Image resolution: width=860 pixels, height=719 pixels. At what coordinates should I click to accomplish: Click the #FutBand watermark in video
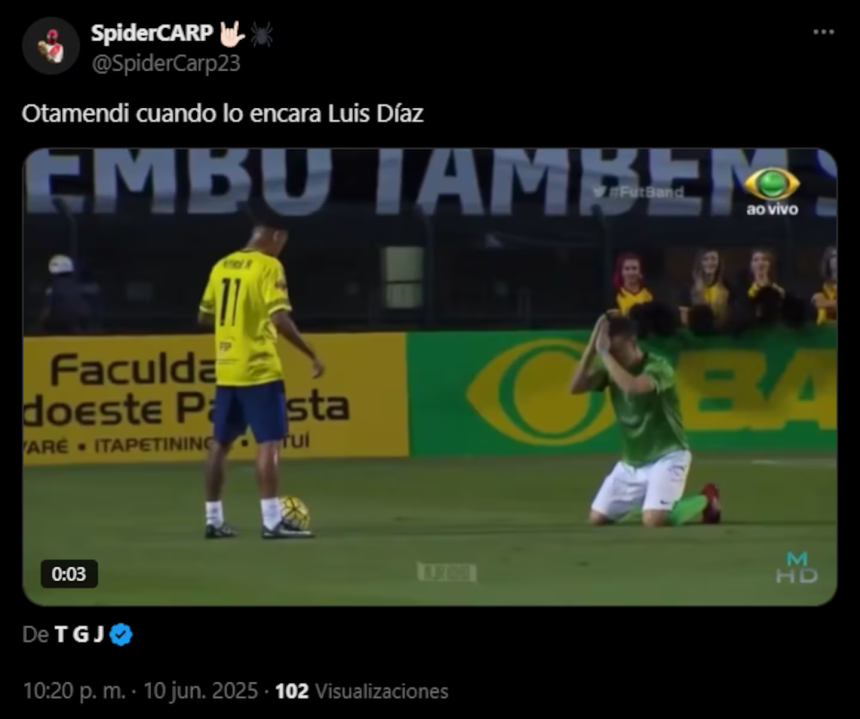point(640,192)
